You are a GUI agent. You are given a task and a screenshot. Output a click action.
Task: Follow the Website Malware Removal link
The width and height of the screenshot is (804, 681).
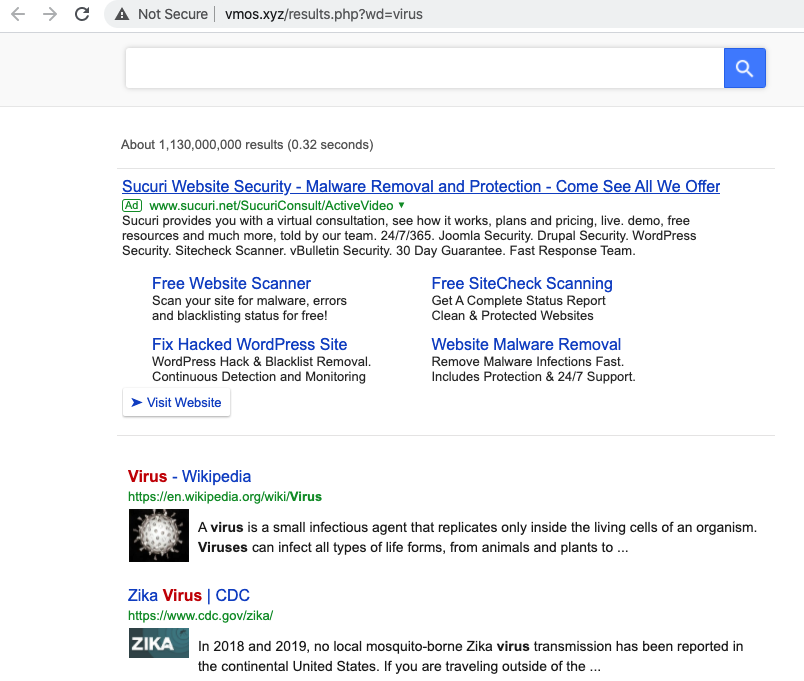click(x=526, y=344)
